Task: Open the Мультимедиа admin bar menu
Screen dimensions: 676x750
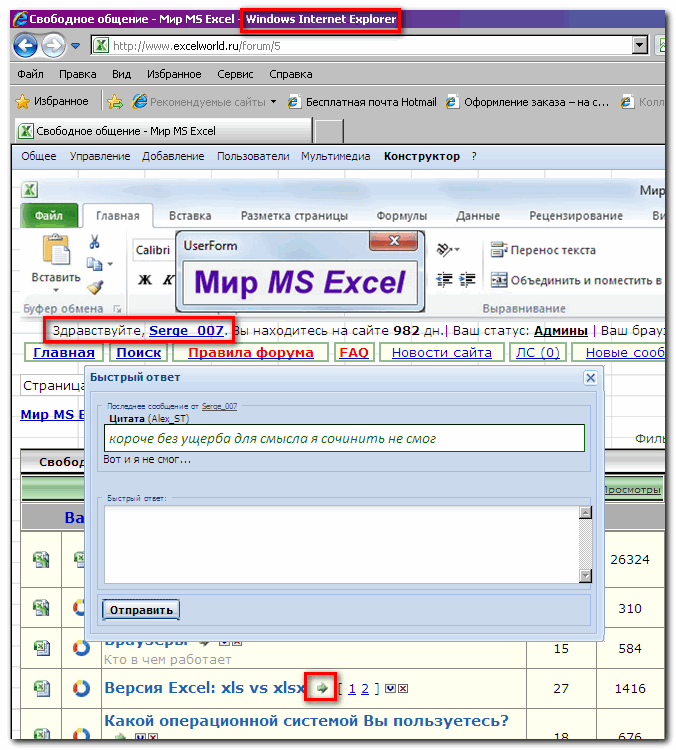Action: pos(335,156)
